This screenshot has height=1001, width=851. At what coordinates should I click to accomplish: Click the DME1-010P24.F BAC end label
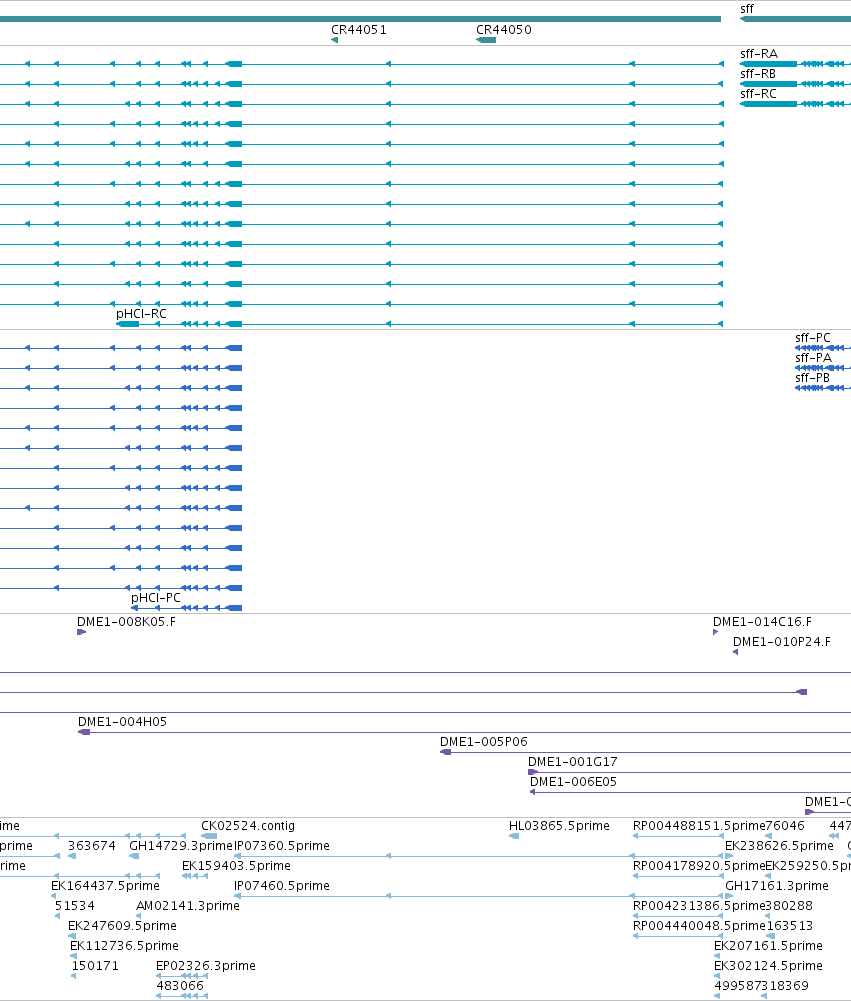coord(782,642)
